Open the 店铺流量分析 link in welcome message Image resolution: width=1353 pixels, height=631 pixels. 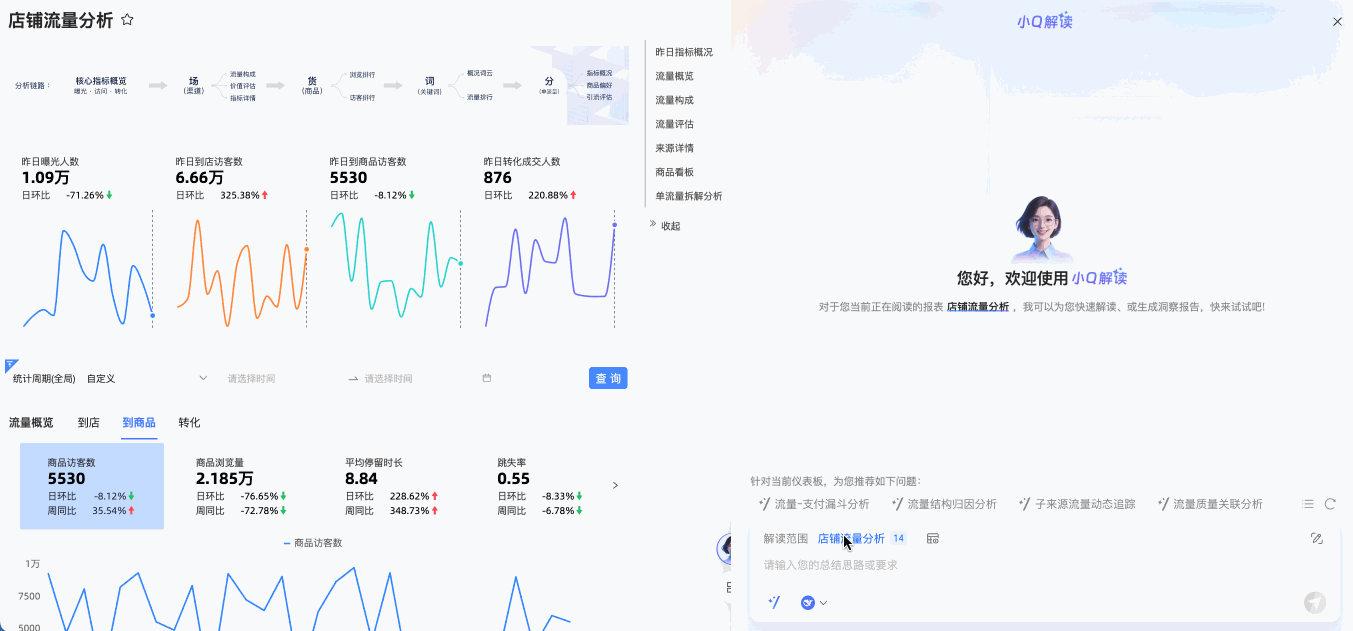[x=977, y=307]
